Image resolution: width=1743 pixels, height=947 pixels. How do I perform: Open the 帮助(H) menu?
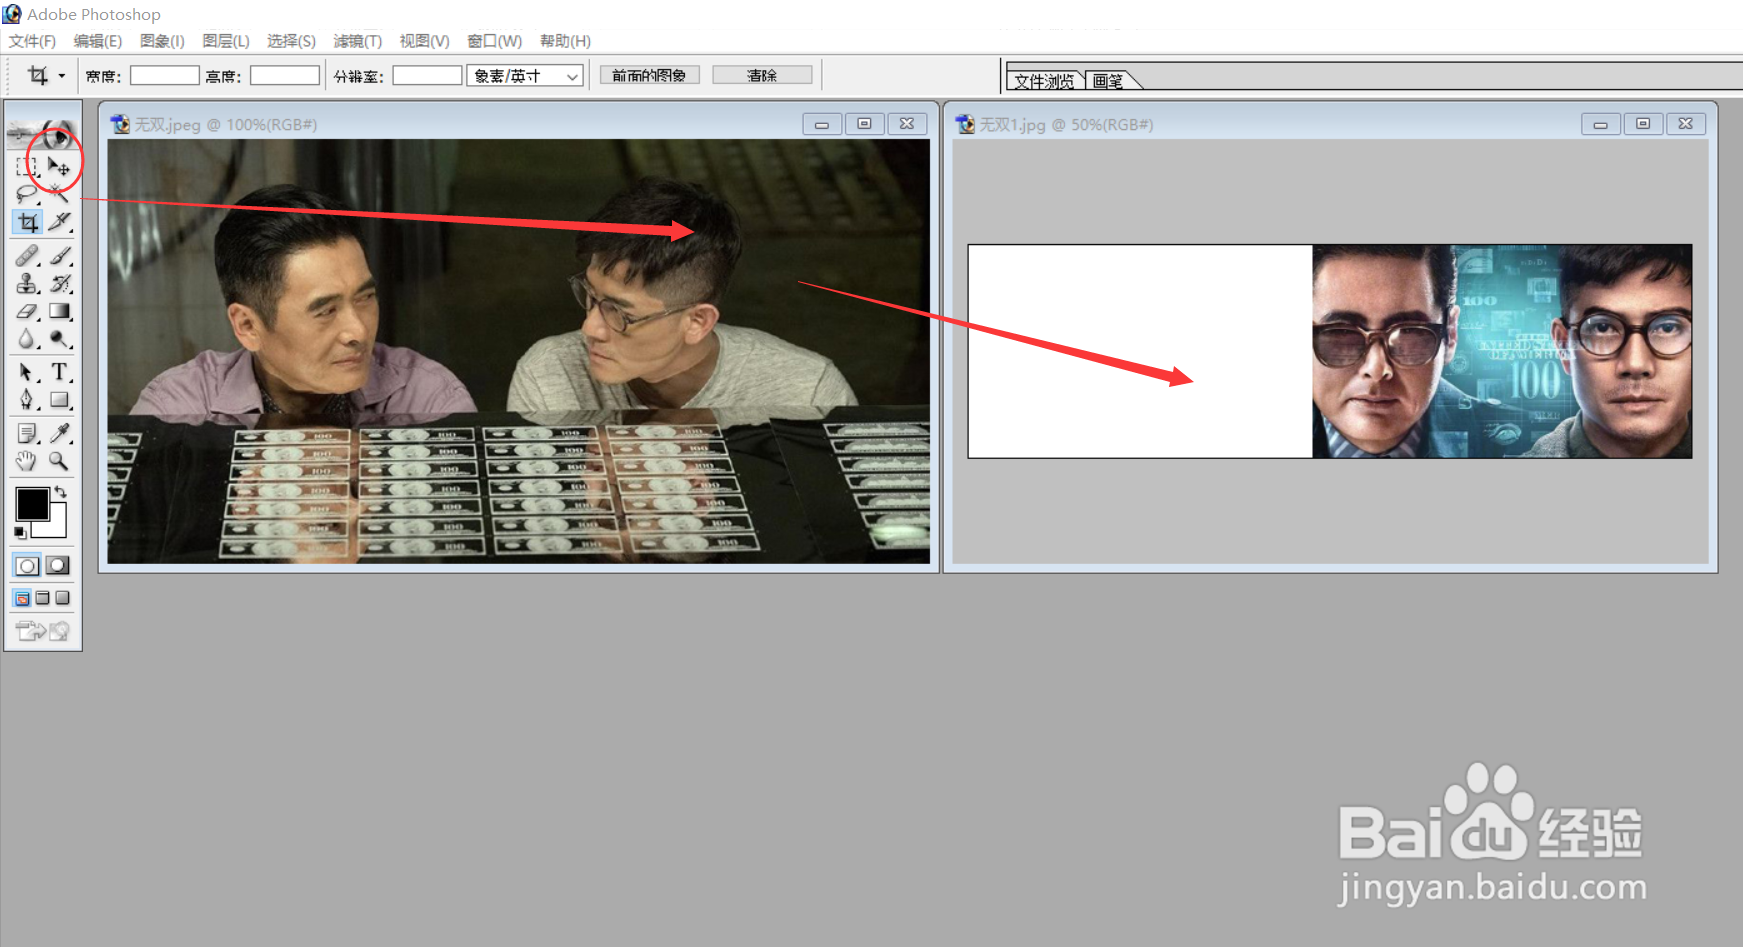tap(565, 41)
